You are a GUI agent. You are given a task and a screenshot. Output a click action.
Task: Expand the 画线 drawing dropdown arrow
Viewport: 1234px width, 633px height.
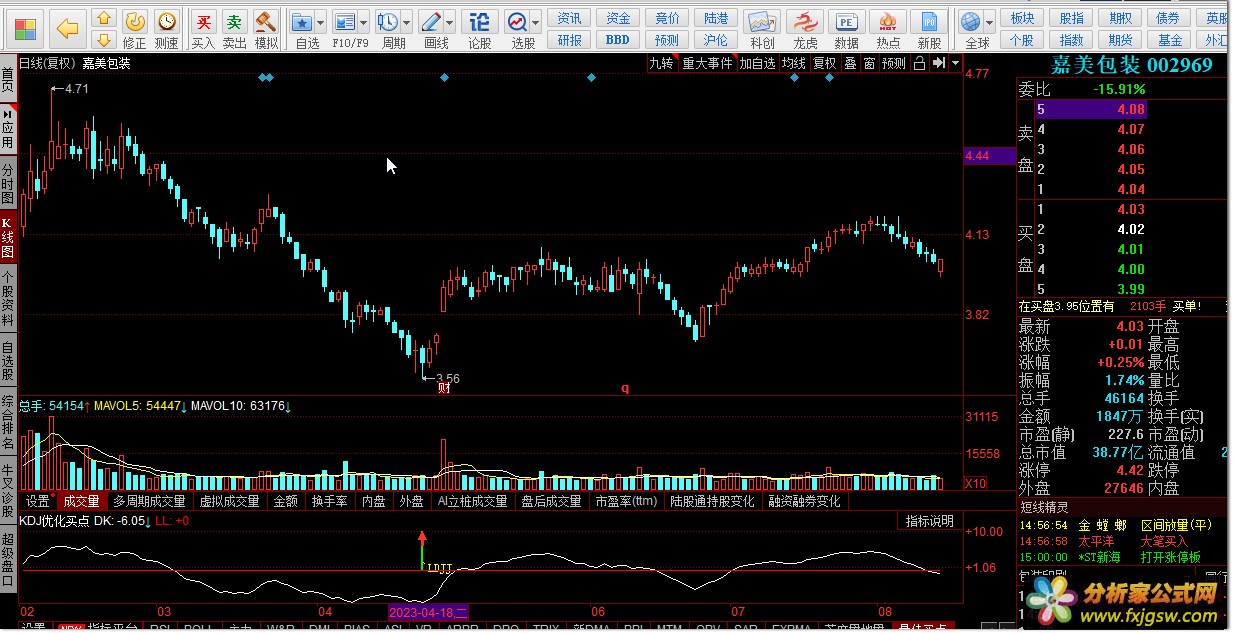(x=451, y=21)
